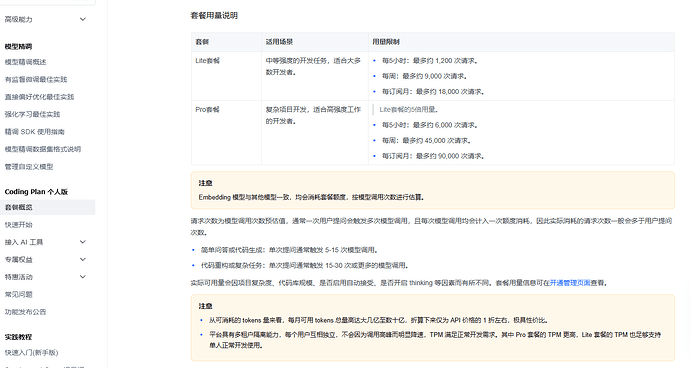The image size is (690, 368).
Task: Open 模型精调数据集格式说明 page
Action: (43, 149)
